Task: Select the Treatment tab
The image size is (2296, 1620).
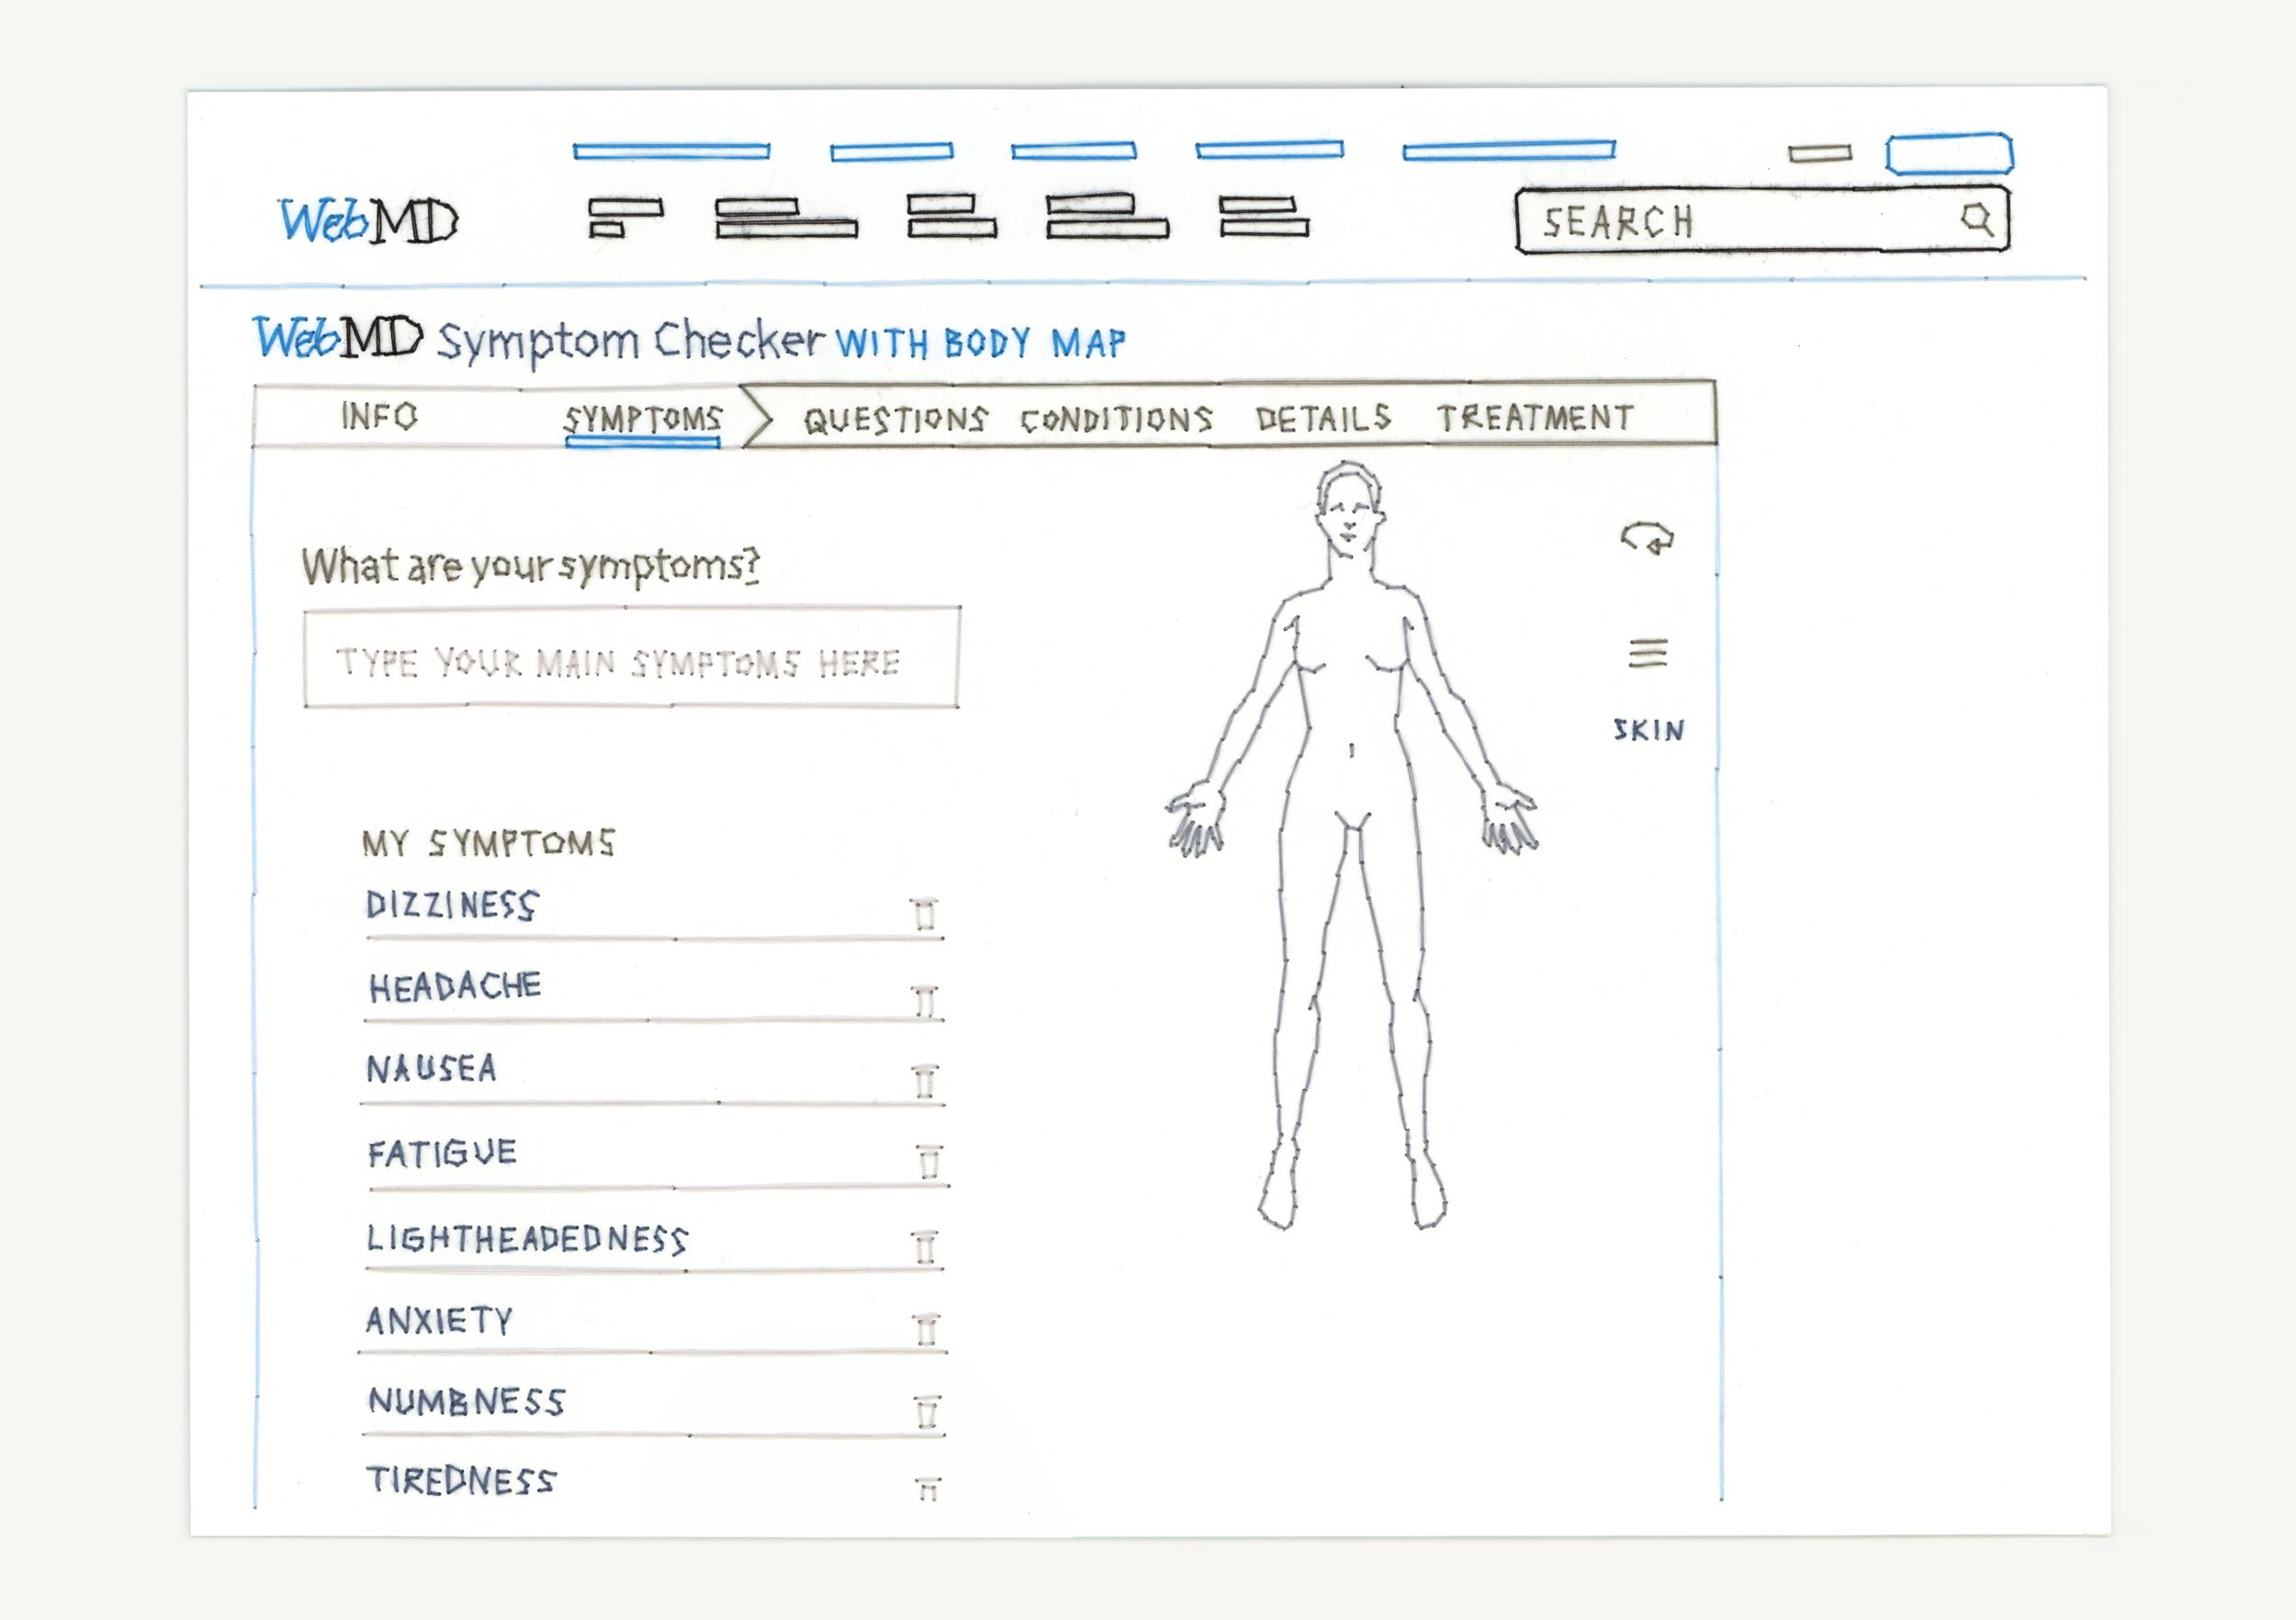Action: click(1535, 417)
